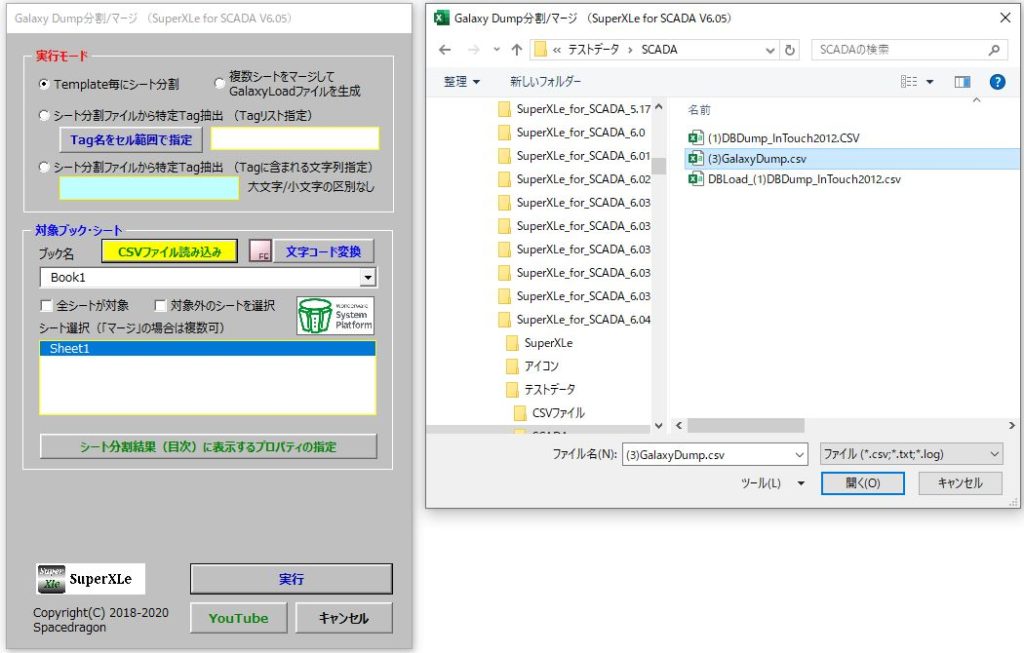Refresh the SCADA folder listing
Viewport: 1024px width, 653px height.
pos(790,50)
